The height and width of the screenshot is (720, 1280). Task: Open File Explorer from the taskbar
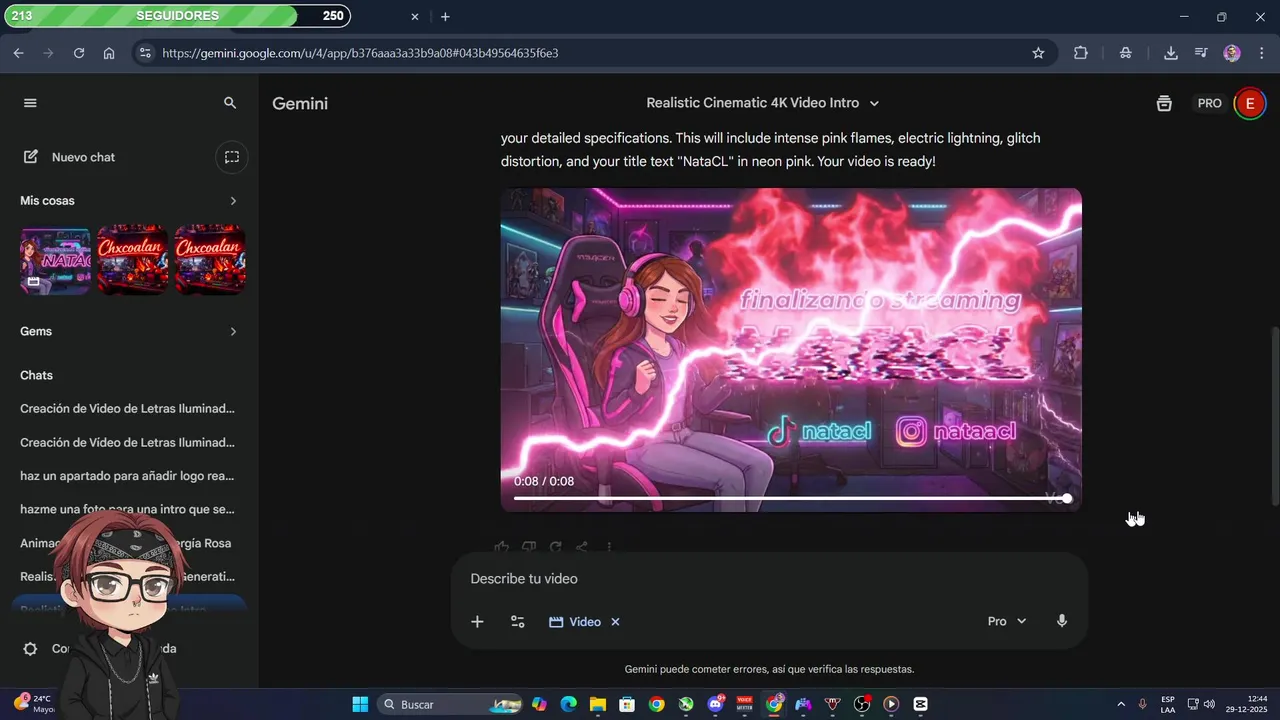[598, 704]
